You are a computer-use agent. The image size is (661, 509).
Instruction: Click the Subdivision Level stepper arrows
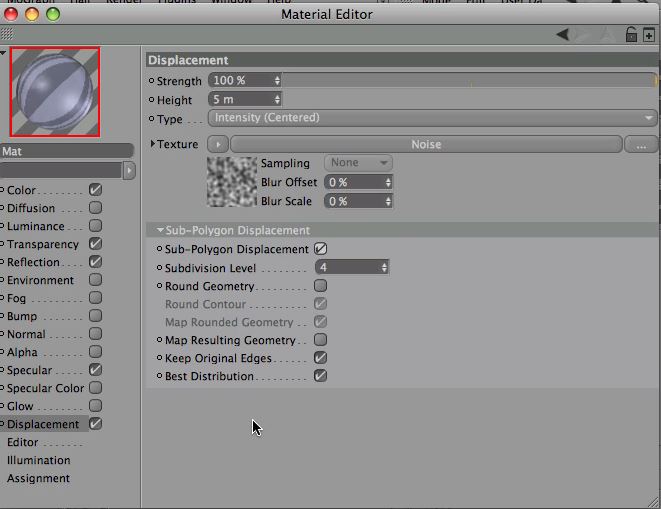[384, 267]
